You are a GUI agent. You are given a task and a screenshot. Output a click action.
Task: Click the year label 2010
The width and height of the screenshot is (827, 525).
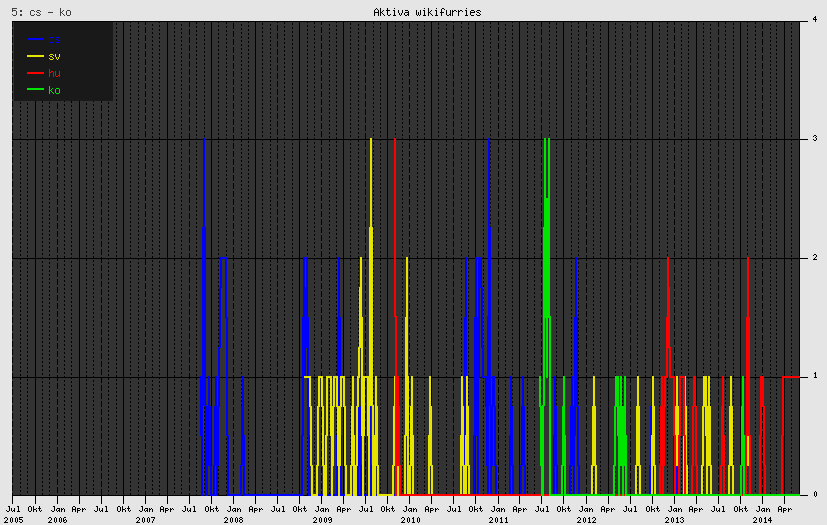pyautogui.click(x=410, y=520)
